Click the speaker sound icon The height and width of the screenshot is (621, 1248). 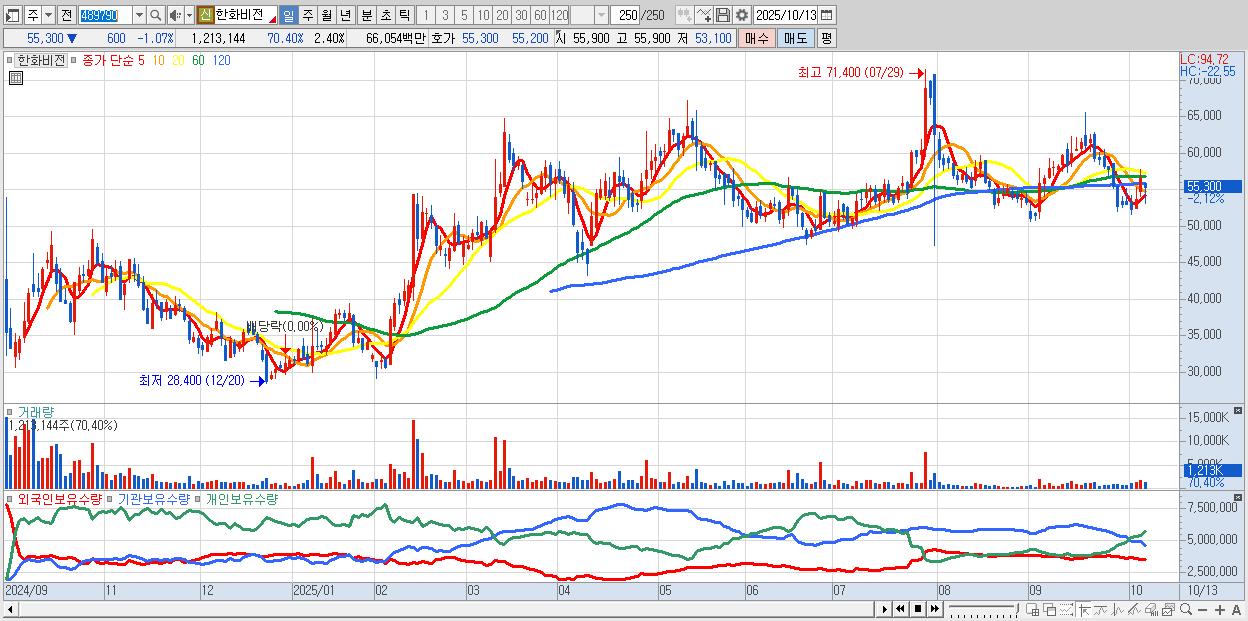point(175,15)
